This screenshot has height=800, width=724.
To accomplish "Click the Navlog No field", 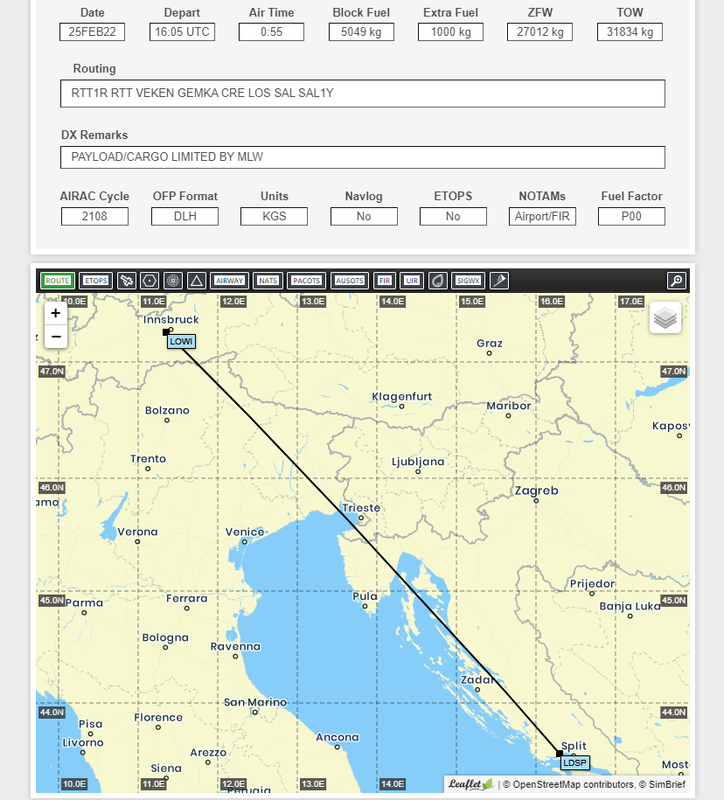I will [364, 216].
